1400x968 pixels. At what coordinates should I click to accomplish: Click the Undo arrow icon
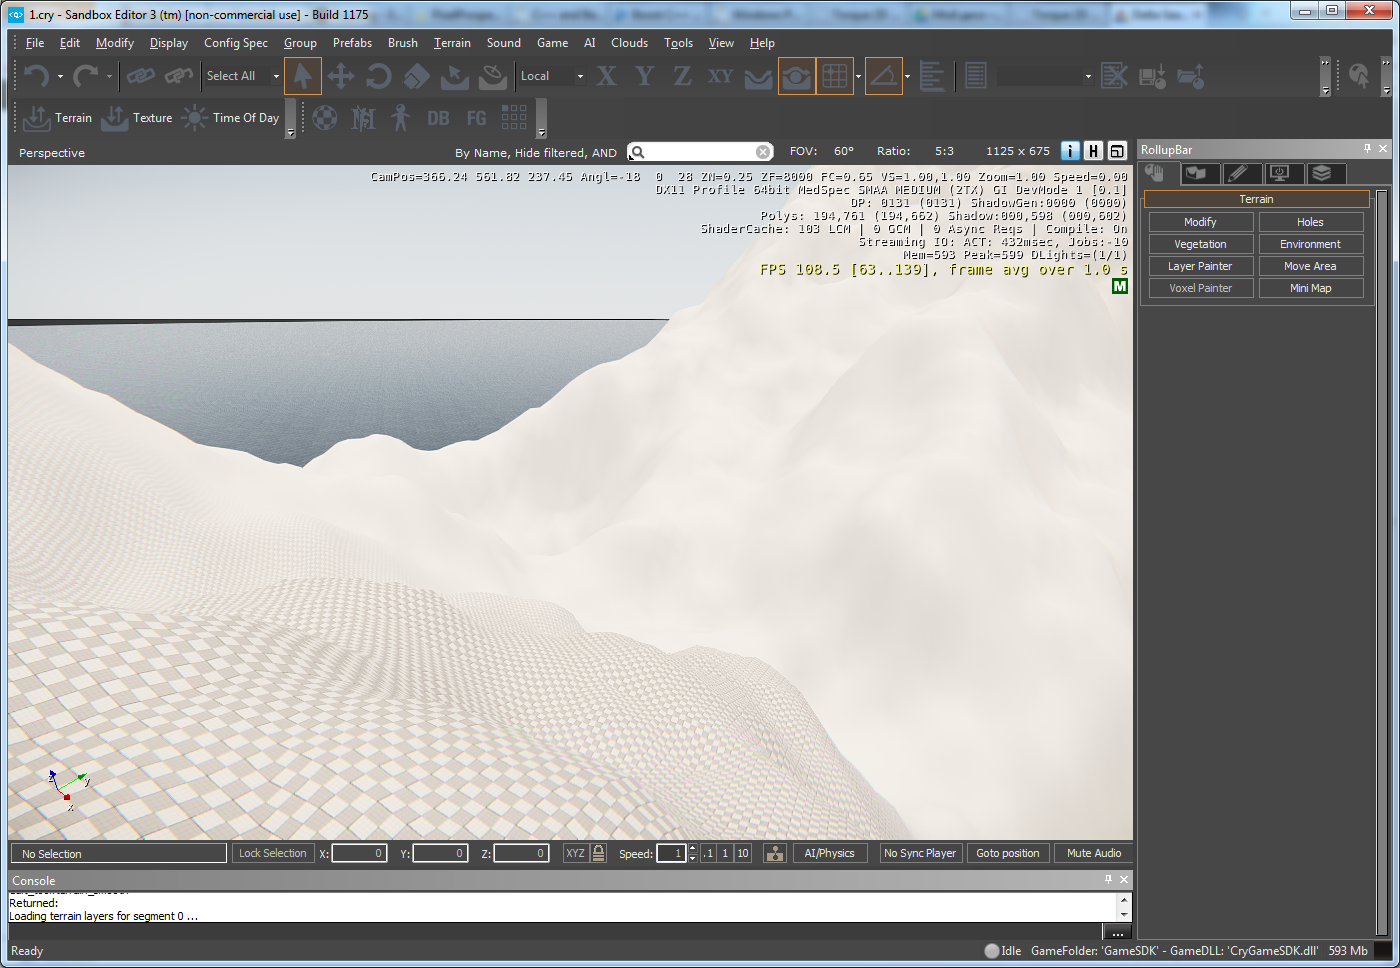[37, 76]
